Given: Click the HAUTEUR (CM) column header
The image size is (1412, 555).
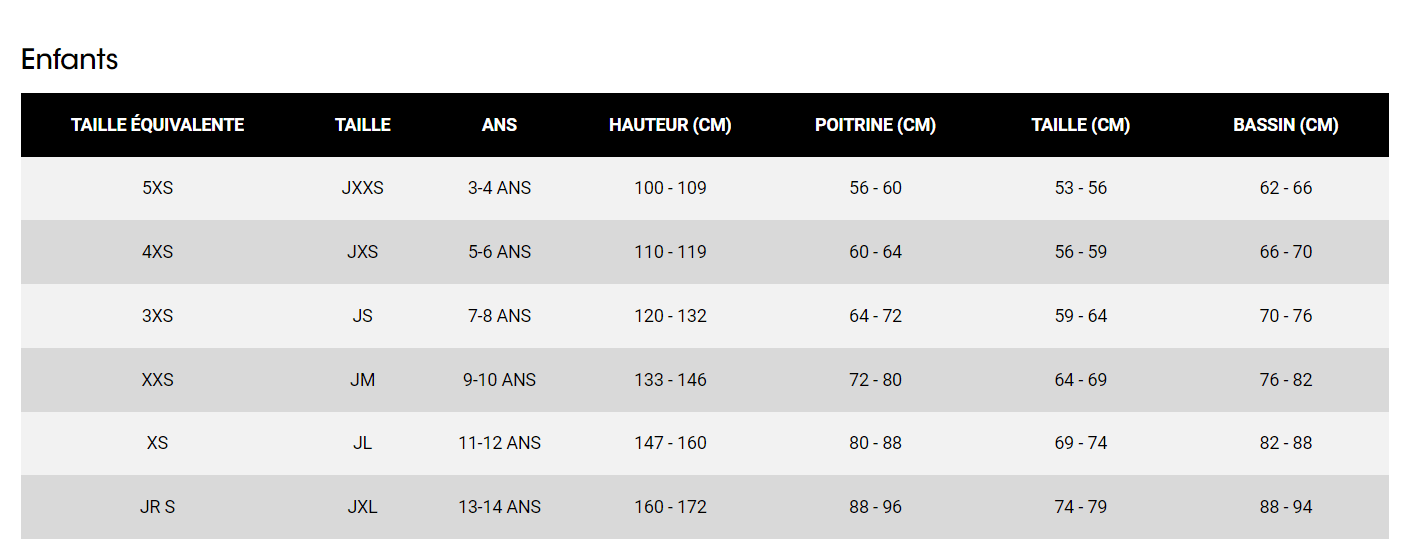Looking at the screenshot, I should pyautogui.click(x=670, y=125).
